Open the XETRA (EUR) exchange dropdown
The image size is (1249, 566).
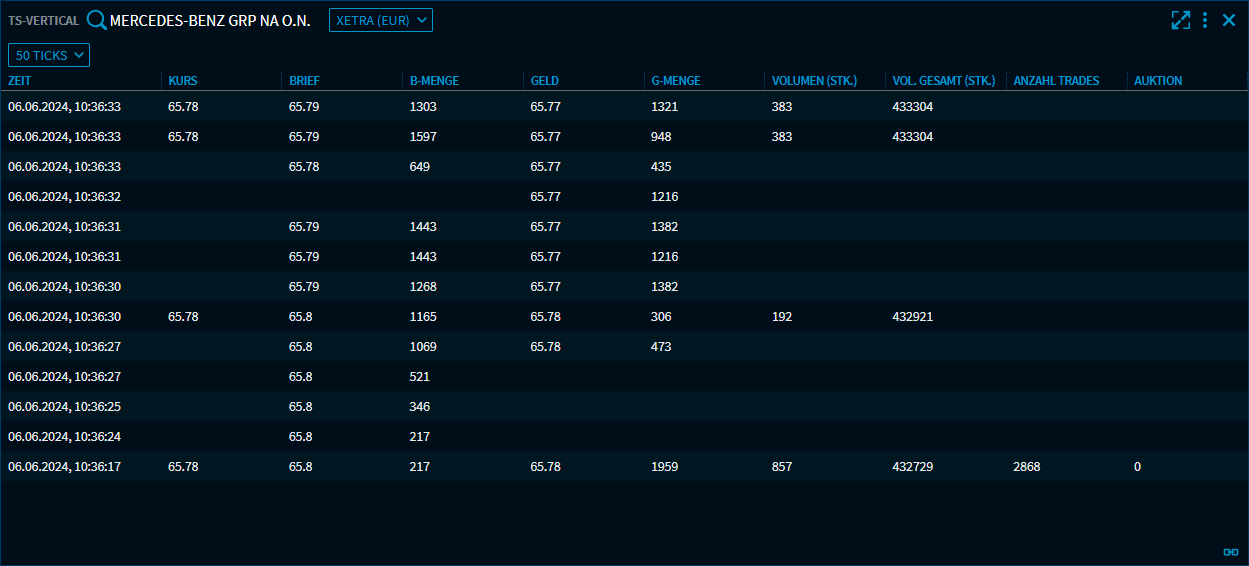coord(380,20)
